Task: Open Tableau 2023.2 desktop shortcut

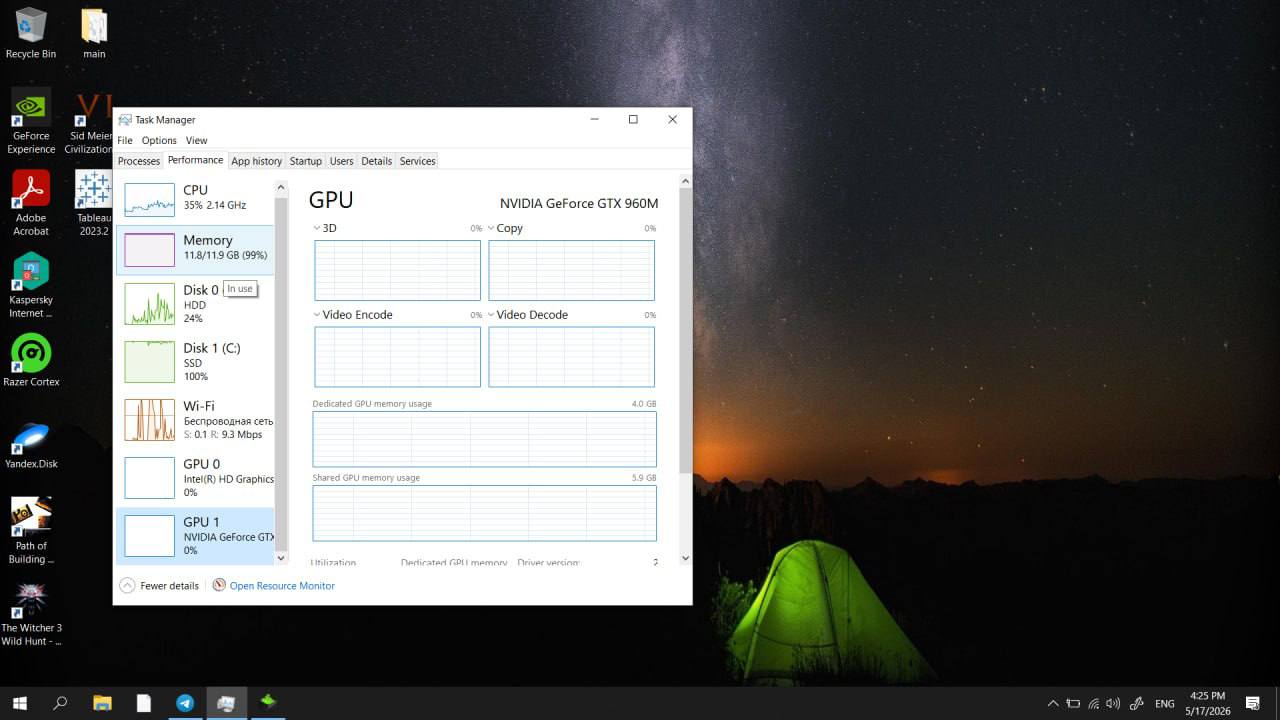Action: coord(94,203)
